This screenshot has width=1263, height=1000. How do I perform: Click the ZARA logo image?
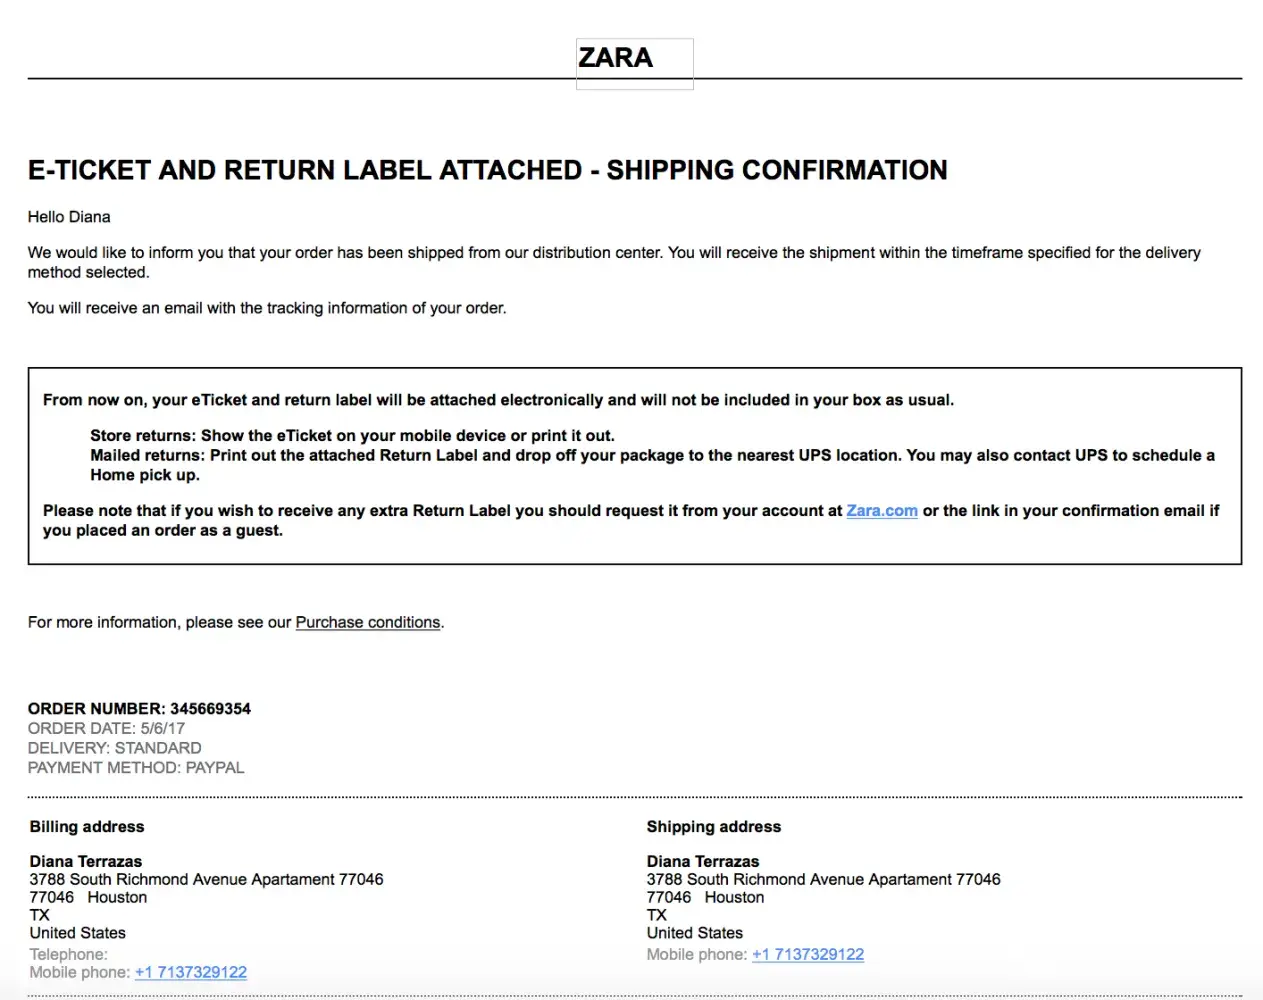[x=634, y=63]
